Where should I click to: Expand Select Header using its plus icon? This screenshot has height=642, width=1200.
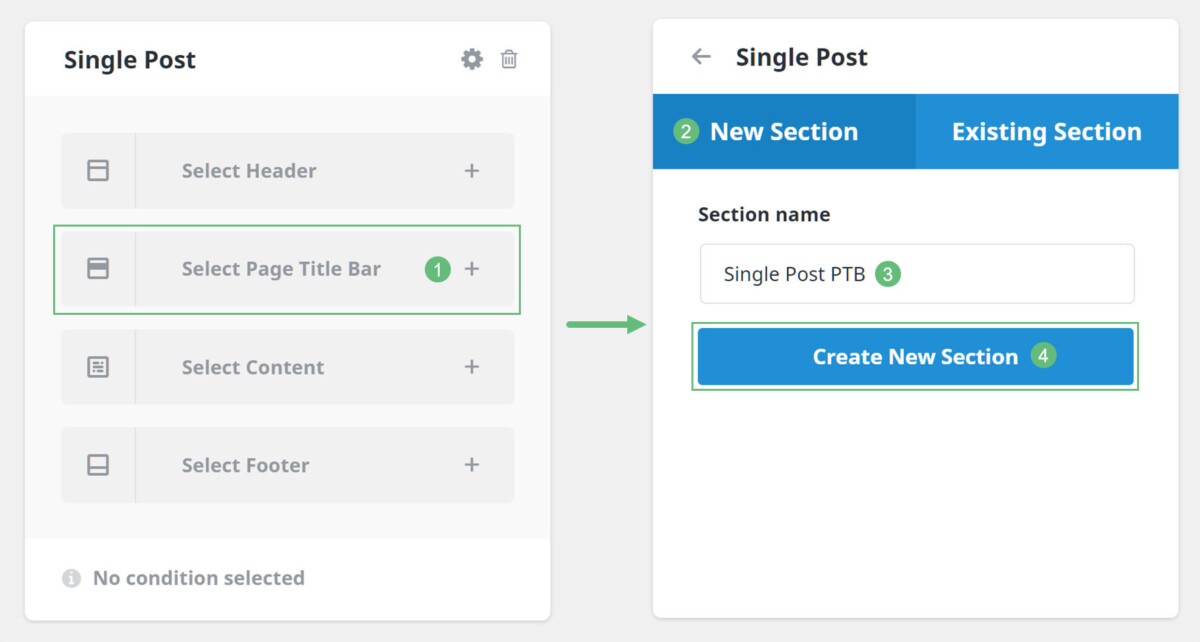pos(471,170)
